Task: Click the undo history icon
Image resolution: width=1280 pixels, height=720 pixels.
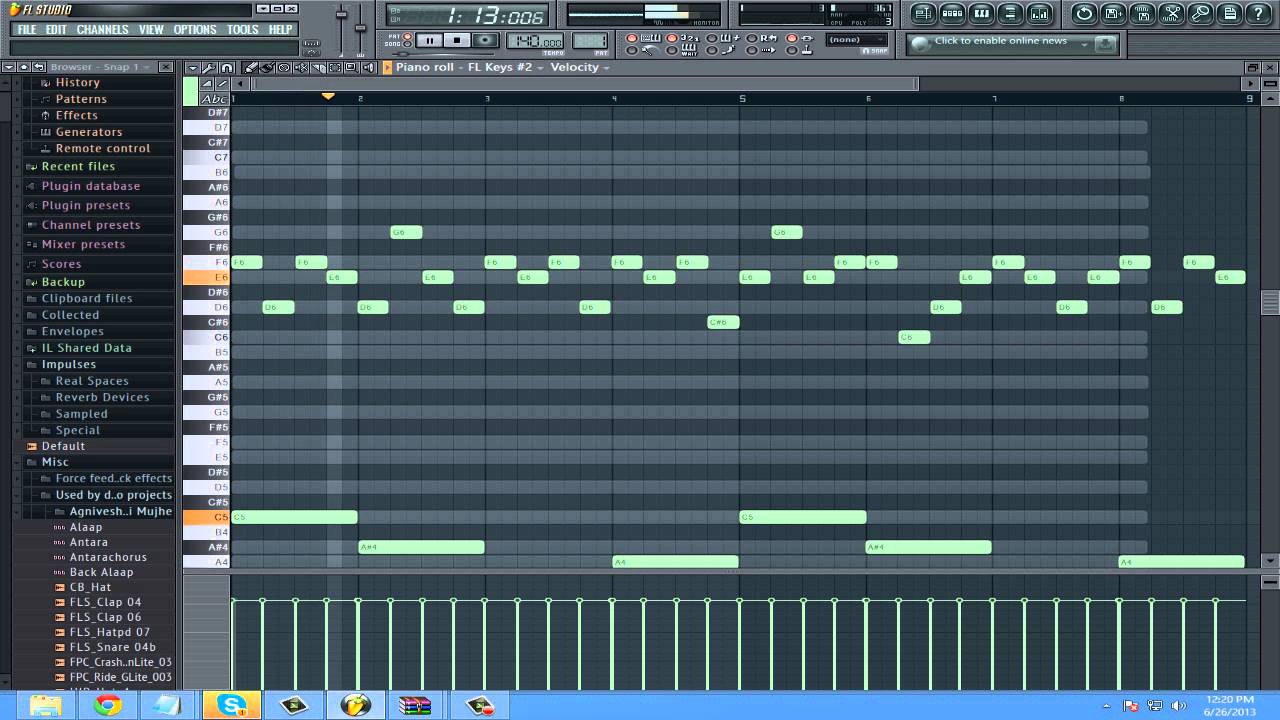Action: point(1084,14)
